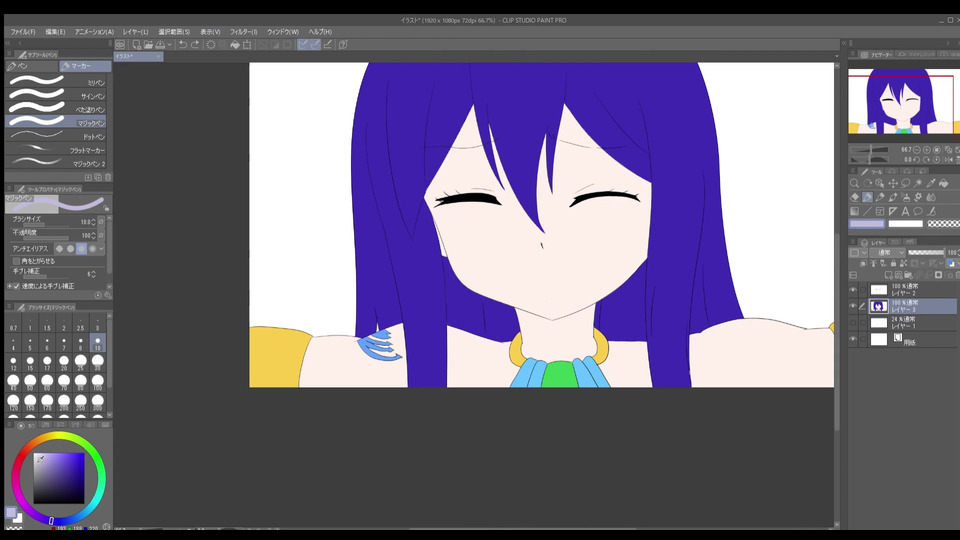This screenshot has height=540, width=960.
Task: Click the New document icon
Action: 136,45
